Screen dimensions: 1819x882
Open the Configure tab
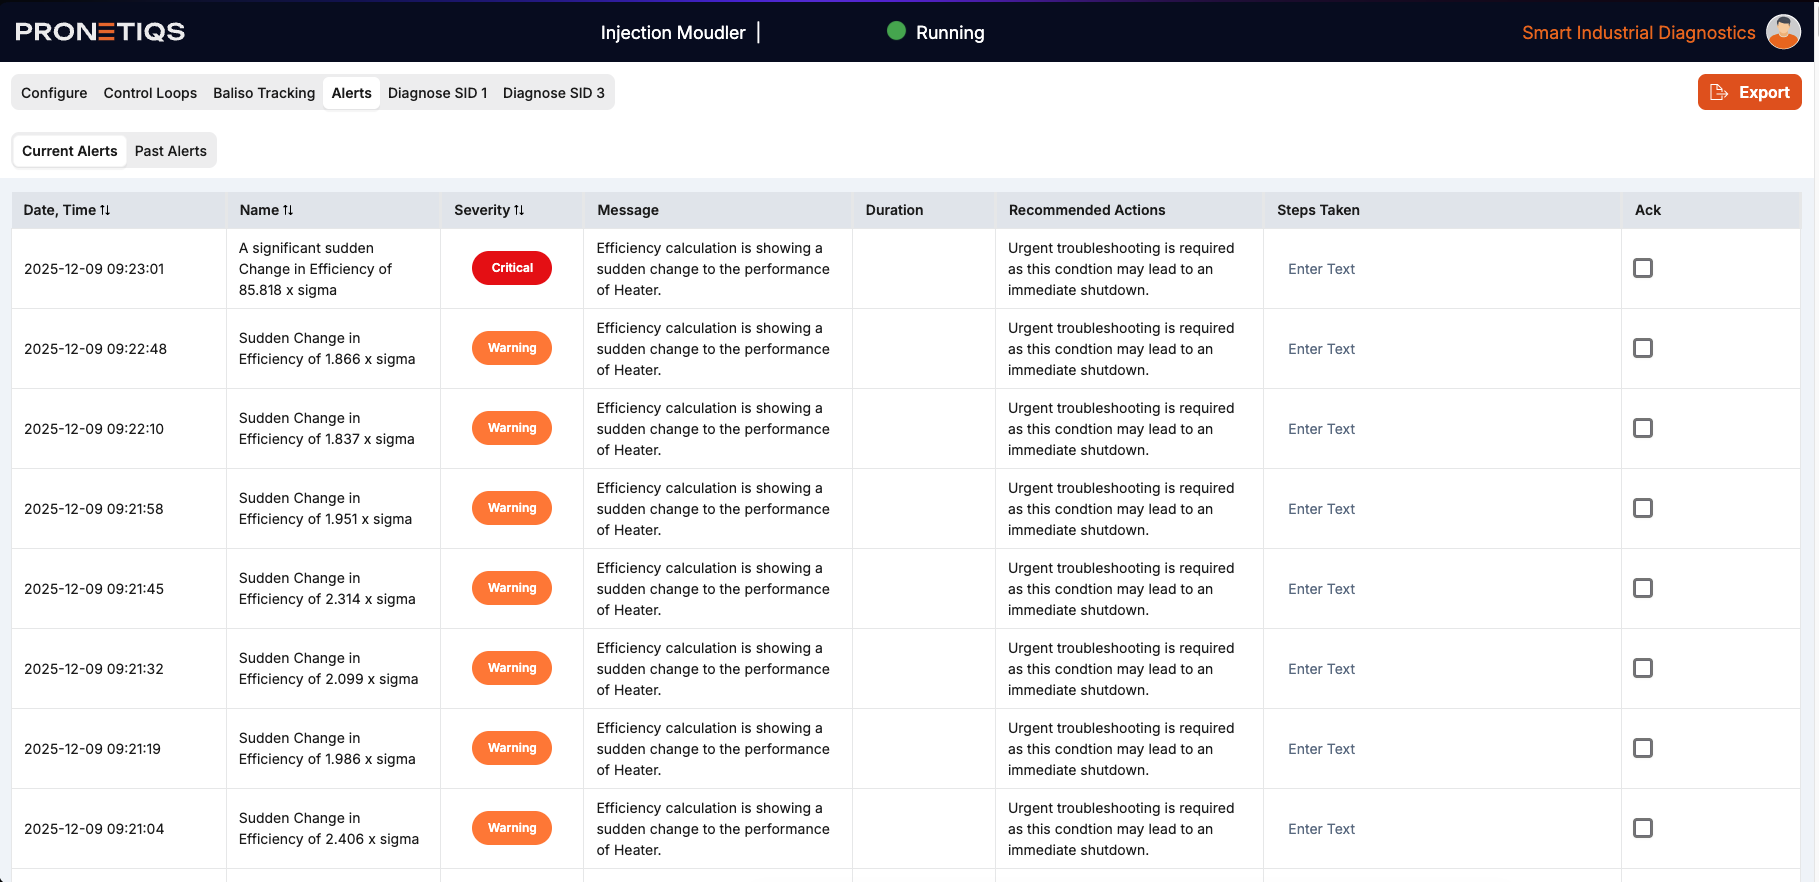click(x=54, y=93)
